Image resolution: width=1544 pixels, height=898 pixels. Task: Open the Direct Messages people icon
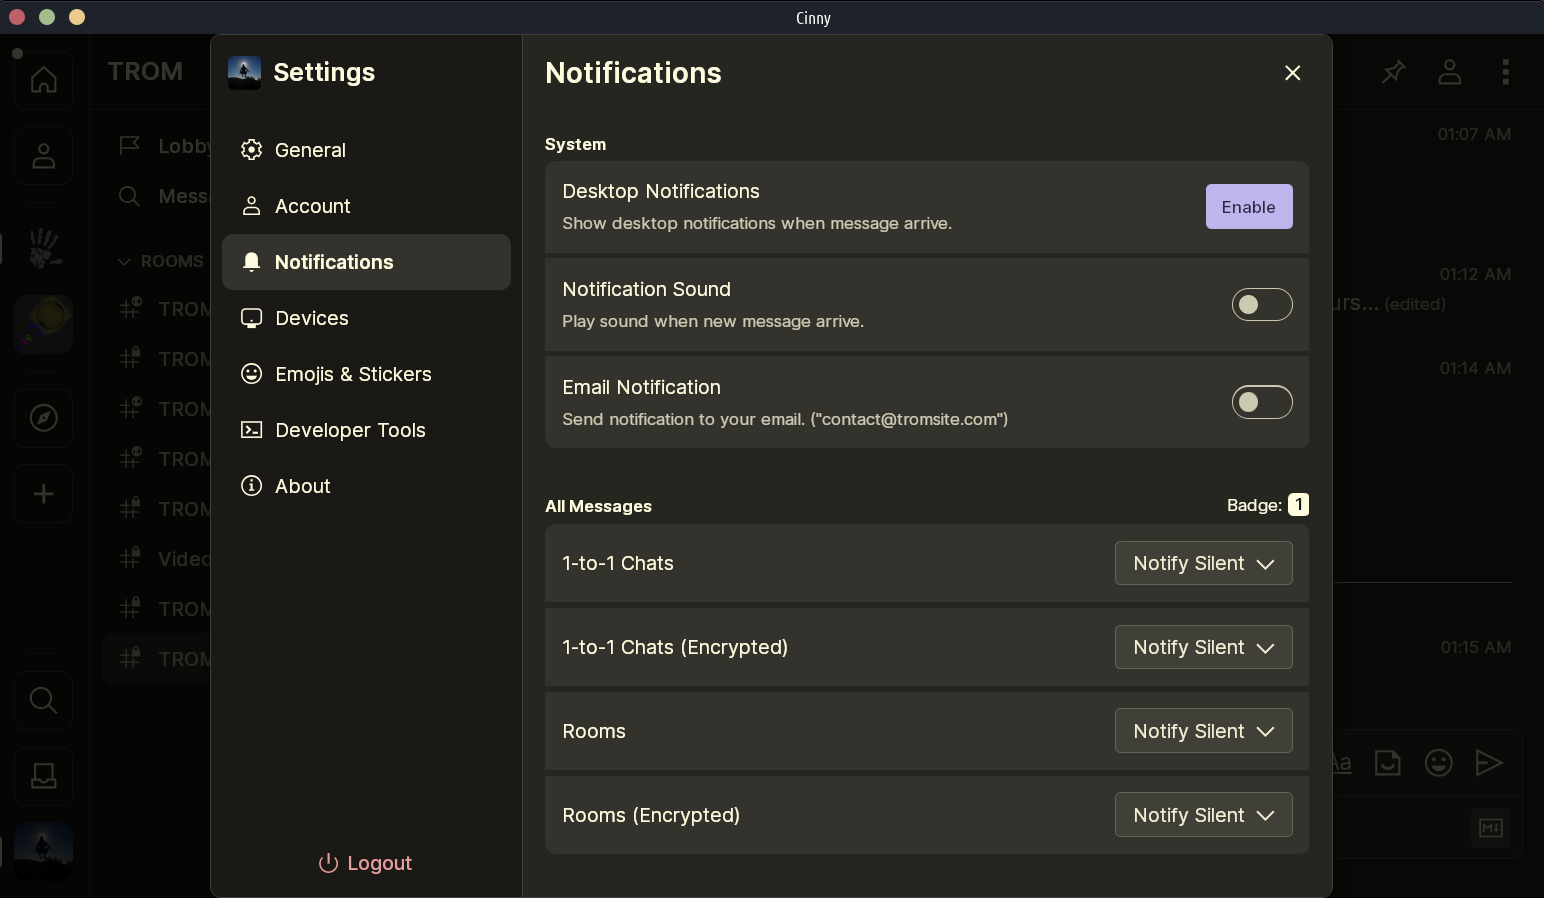tap(43, 156)
